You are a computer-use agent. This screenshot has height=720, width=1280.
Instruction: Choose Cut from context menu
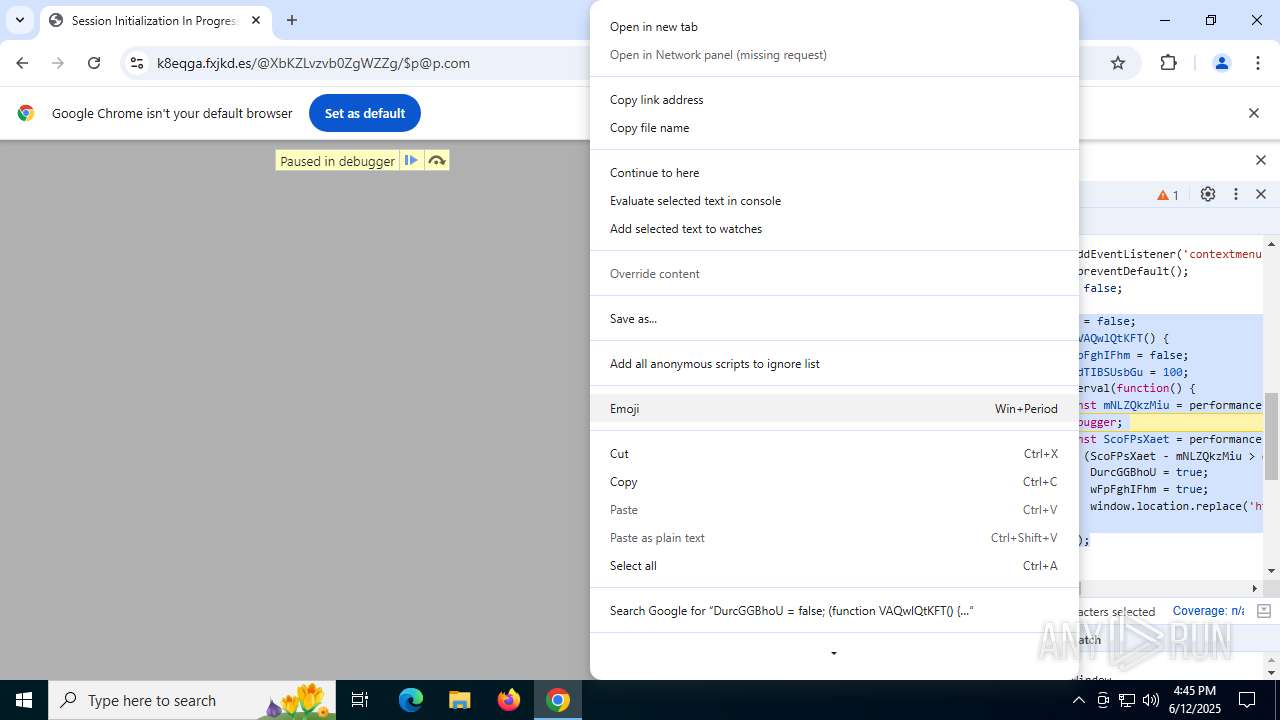point(834,454)
